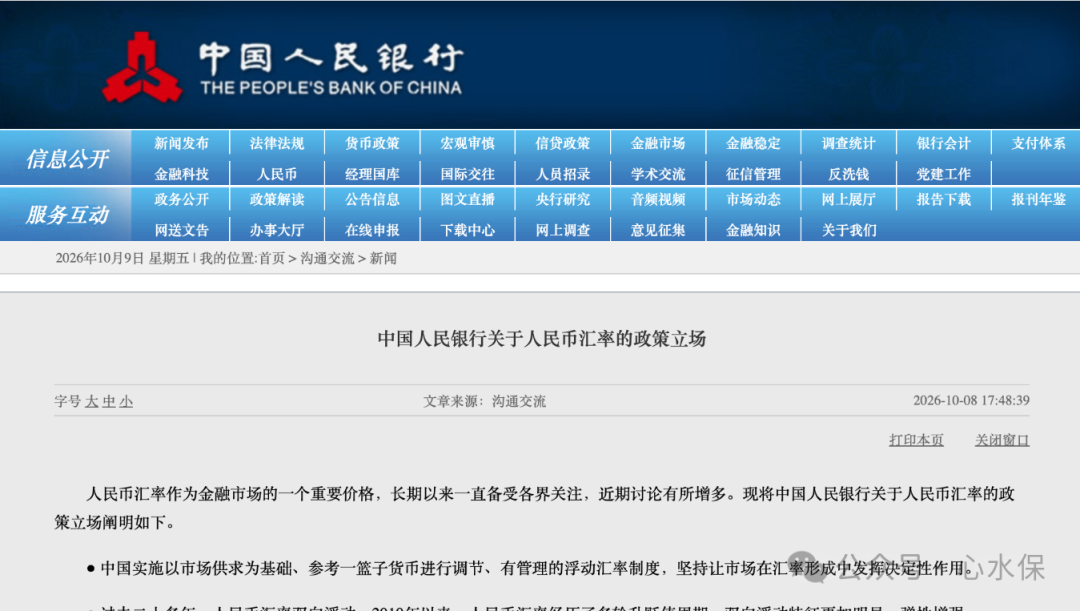Click the People's Bank of China red logo
Screen dimensions: 1080x611
point(143,68)
